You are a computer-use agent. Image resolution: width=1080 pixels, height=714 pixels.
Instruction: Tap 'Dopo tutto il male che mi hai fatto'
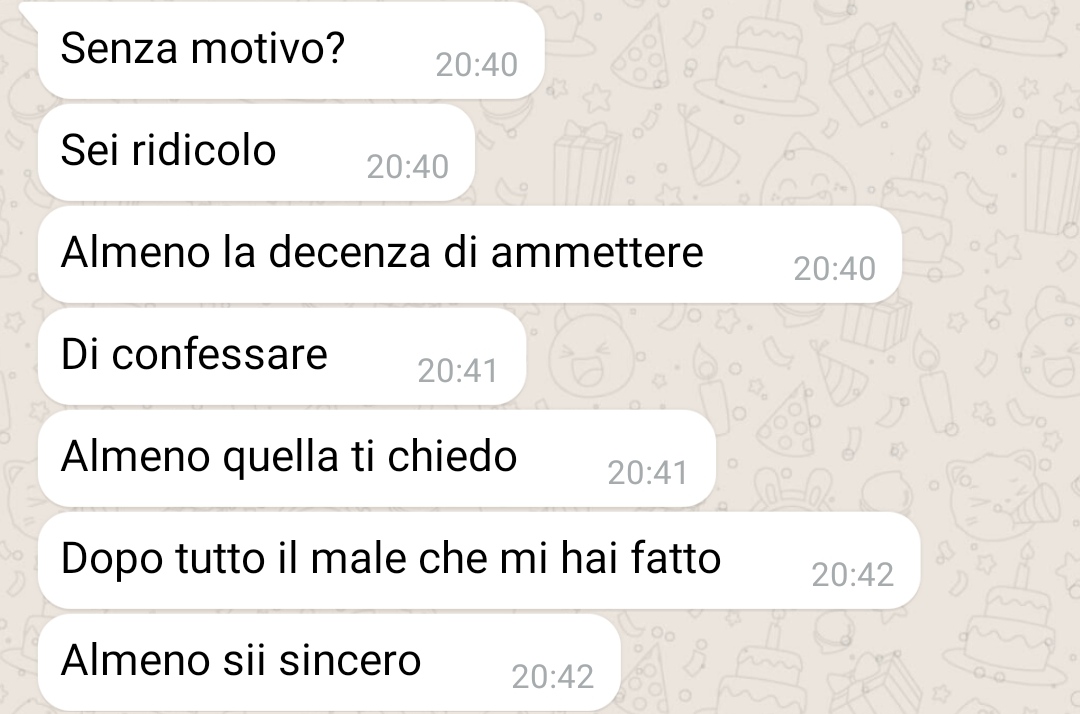pos(479,560)
